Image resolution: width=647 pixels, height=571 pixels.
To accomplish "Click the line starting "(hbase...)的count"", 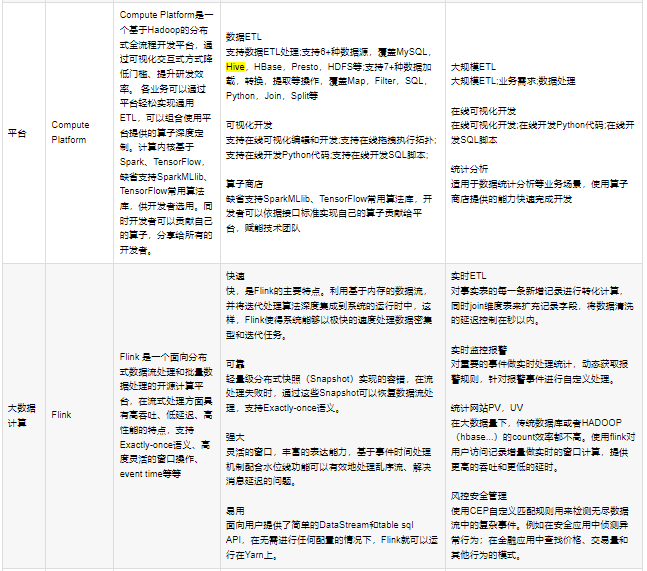I will [x=543, y=437].
